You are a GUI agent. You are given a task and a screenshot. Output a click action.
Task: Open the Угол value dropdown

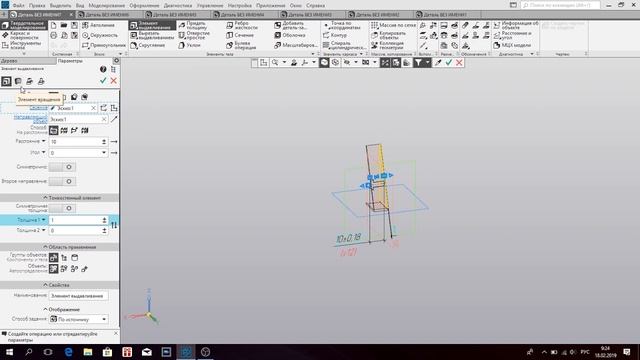104,153
